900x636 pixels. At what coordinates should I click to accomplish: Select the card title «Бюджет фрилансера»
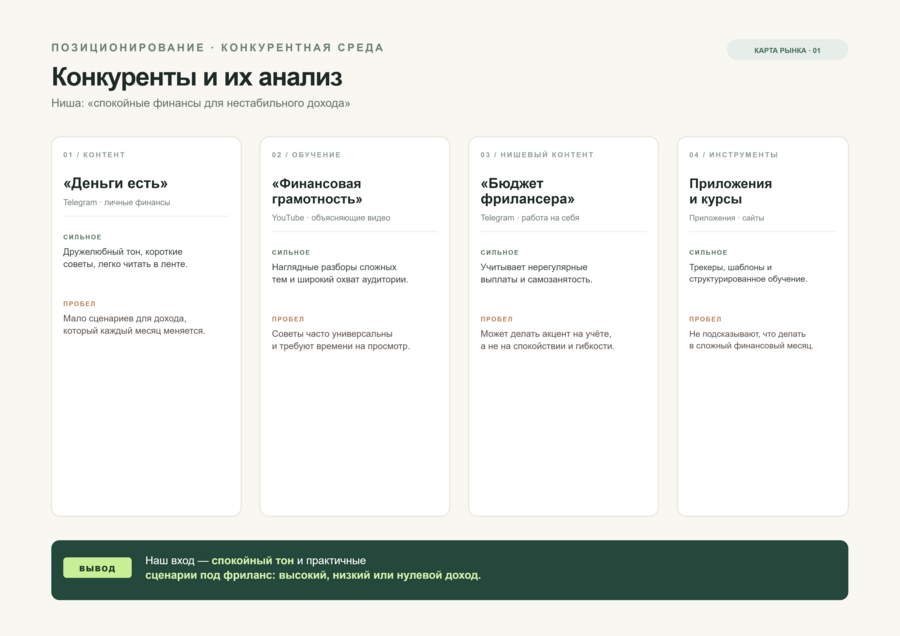[527, 191]
